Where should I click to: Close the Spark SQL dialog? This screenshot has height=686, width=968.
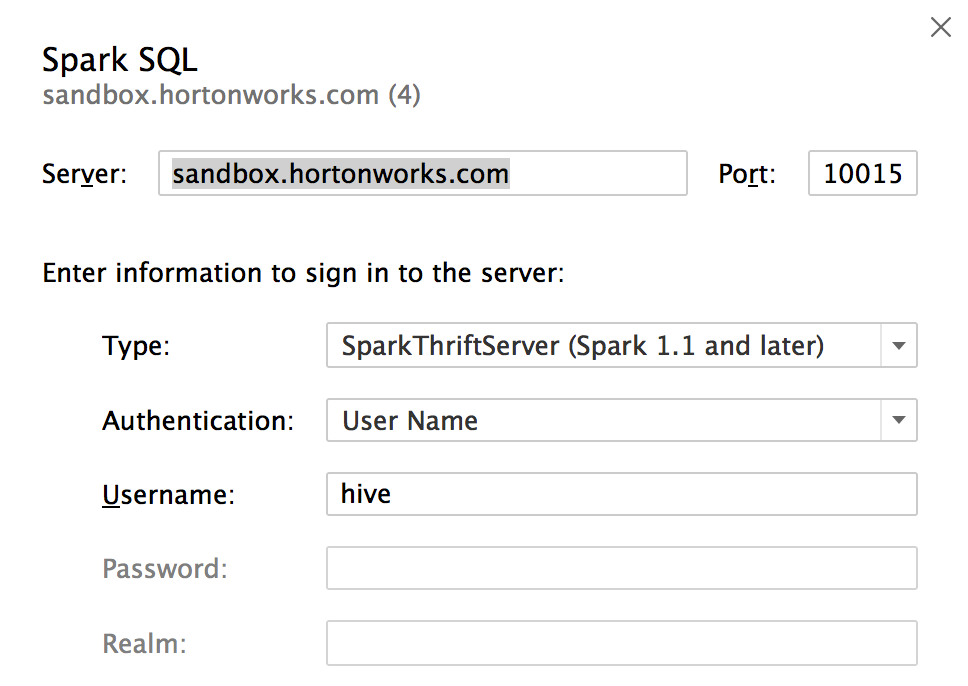click(941, 28)
